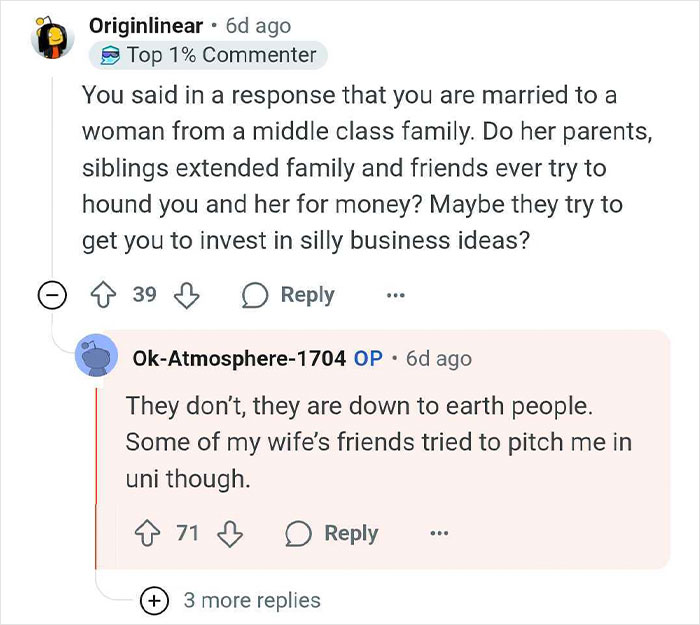Reply to Ok-Atmosphere-1704's comment
The image size is (700, 625).
(x=331, y=533)
